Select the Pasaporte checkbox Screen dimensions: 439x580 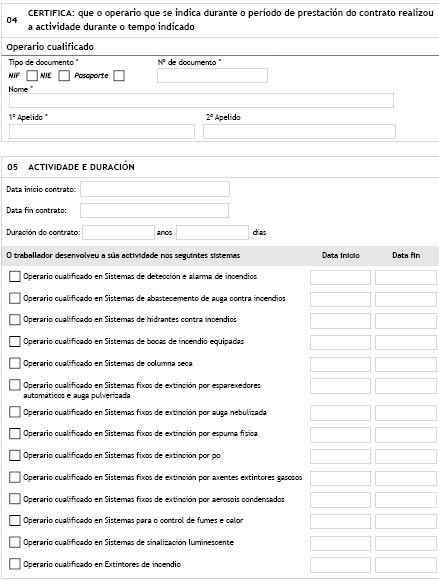point(119,76)
